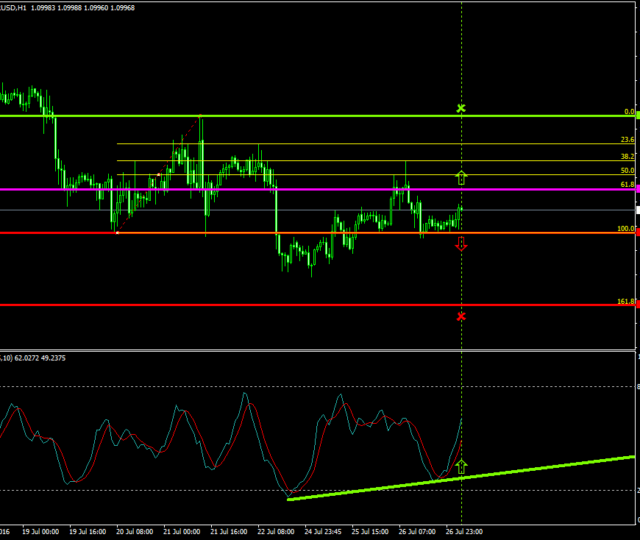Select the Fibonacci 50.0 level label

click(x=627, y=171)
